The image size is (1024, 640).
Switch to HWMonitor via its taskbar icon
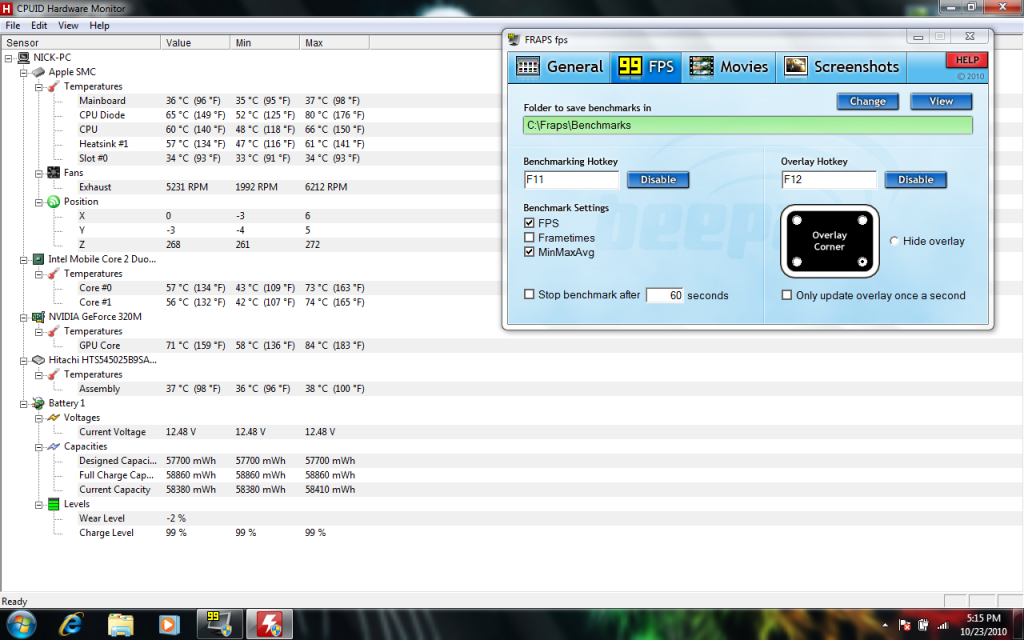click(x=269, y=624)
